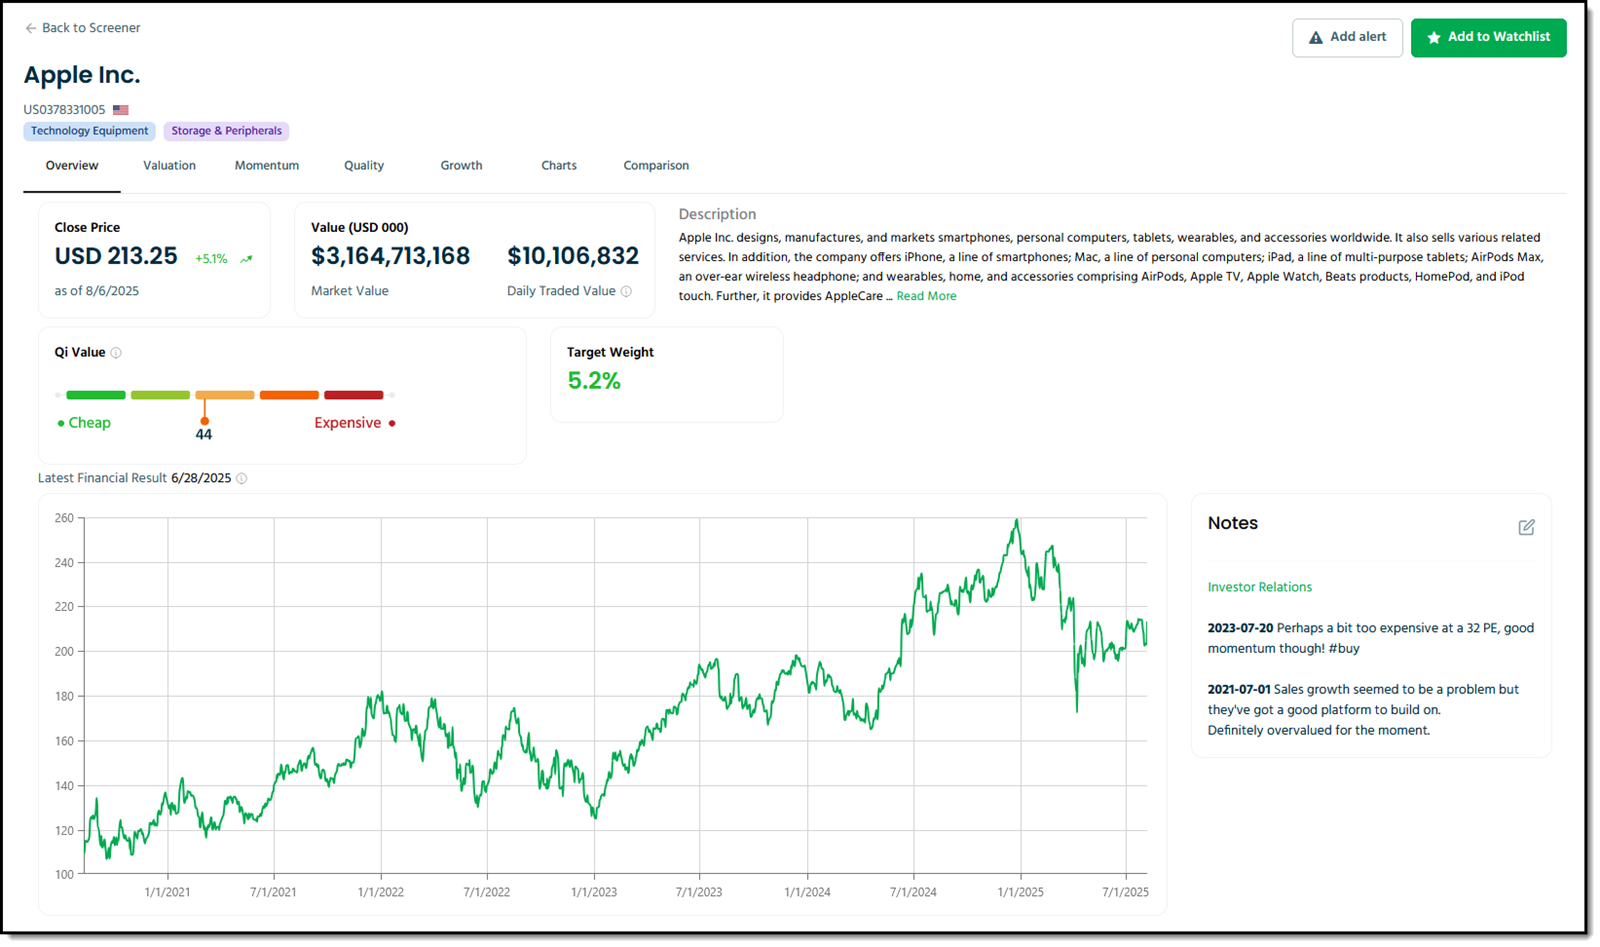
Task: Click the Expensive label under Qi Value
Action: pos(347,423)
